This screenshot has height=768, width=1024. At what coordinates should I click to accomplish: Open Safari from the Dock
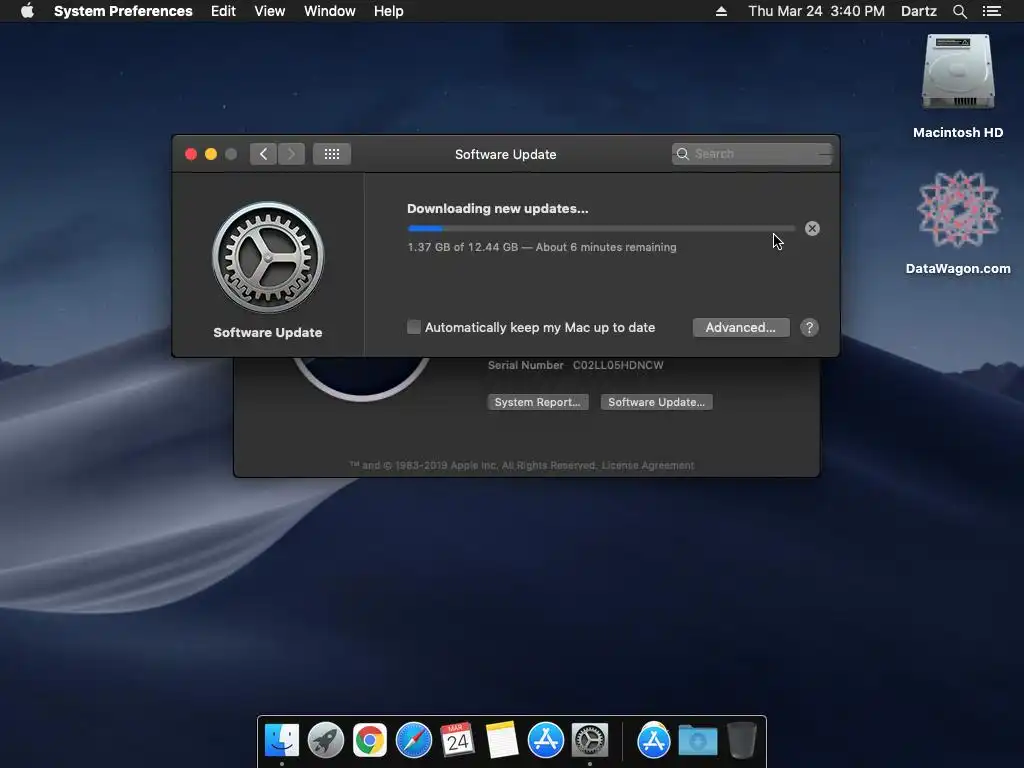click(414, 741)
